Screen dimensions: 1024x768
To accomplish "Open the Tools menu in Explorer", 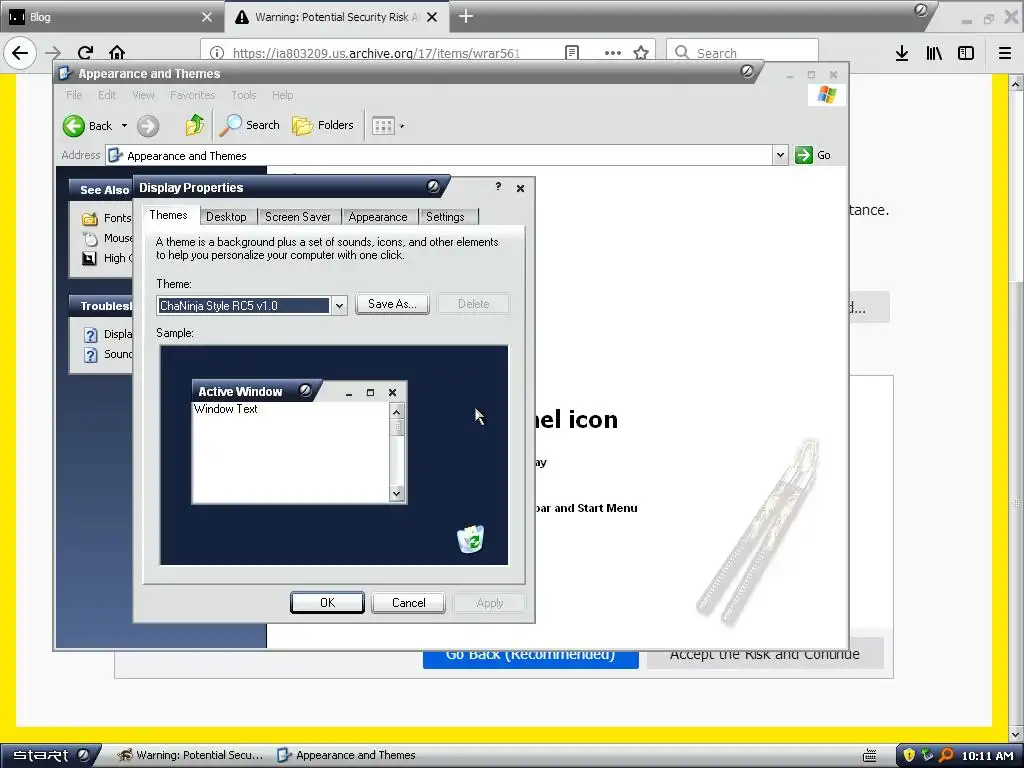I will pos(244,95).
